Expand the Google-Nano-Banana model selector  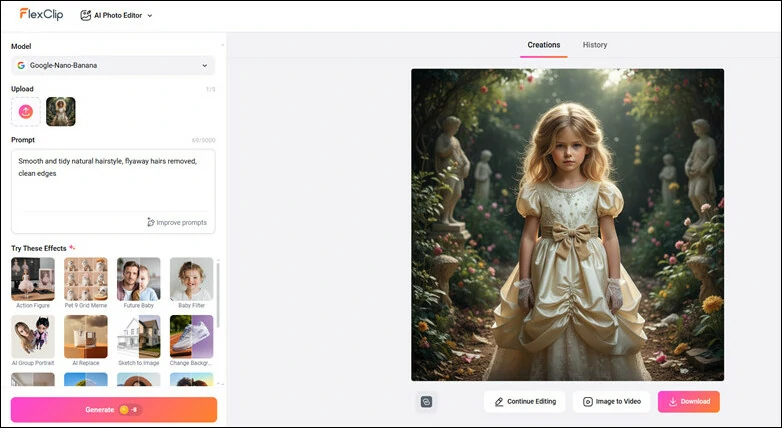[x=113, y=65]
